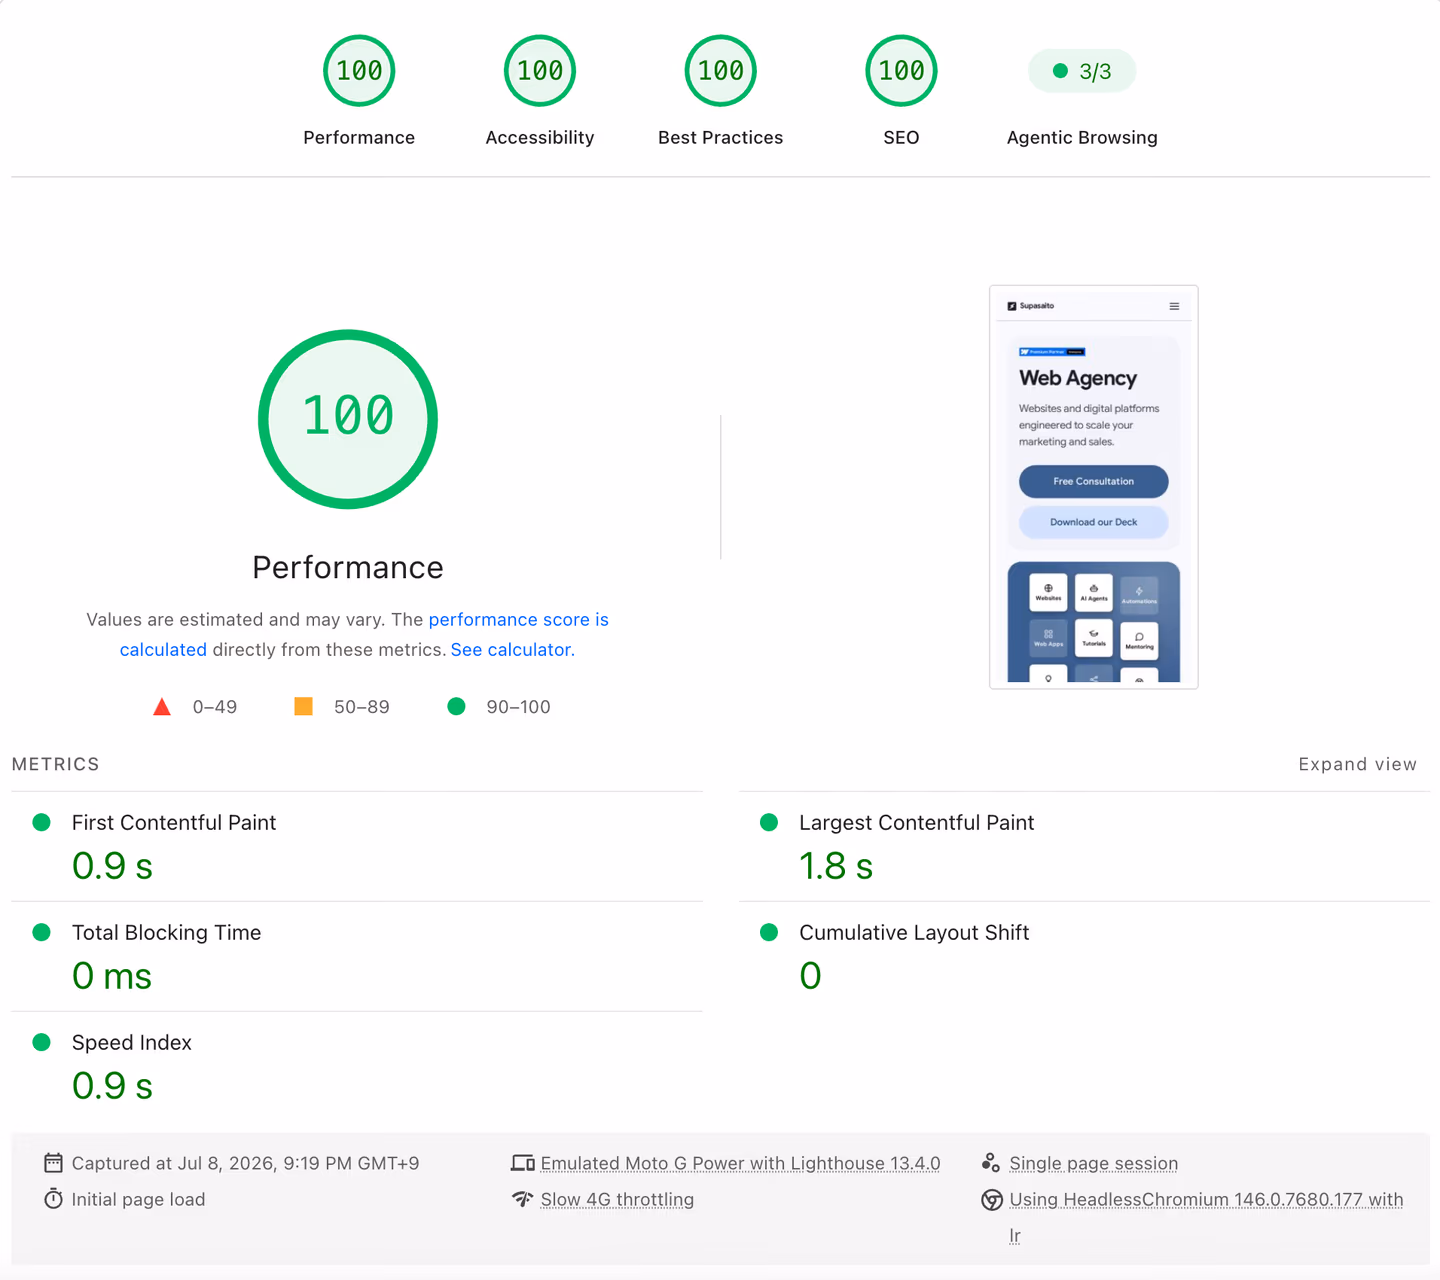Click the green dot beside Largest Contentful Paint

(769, 822)
